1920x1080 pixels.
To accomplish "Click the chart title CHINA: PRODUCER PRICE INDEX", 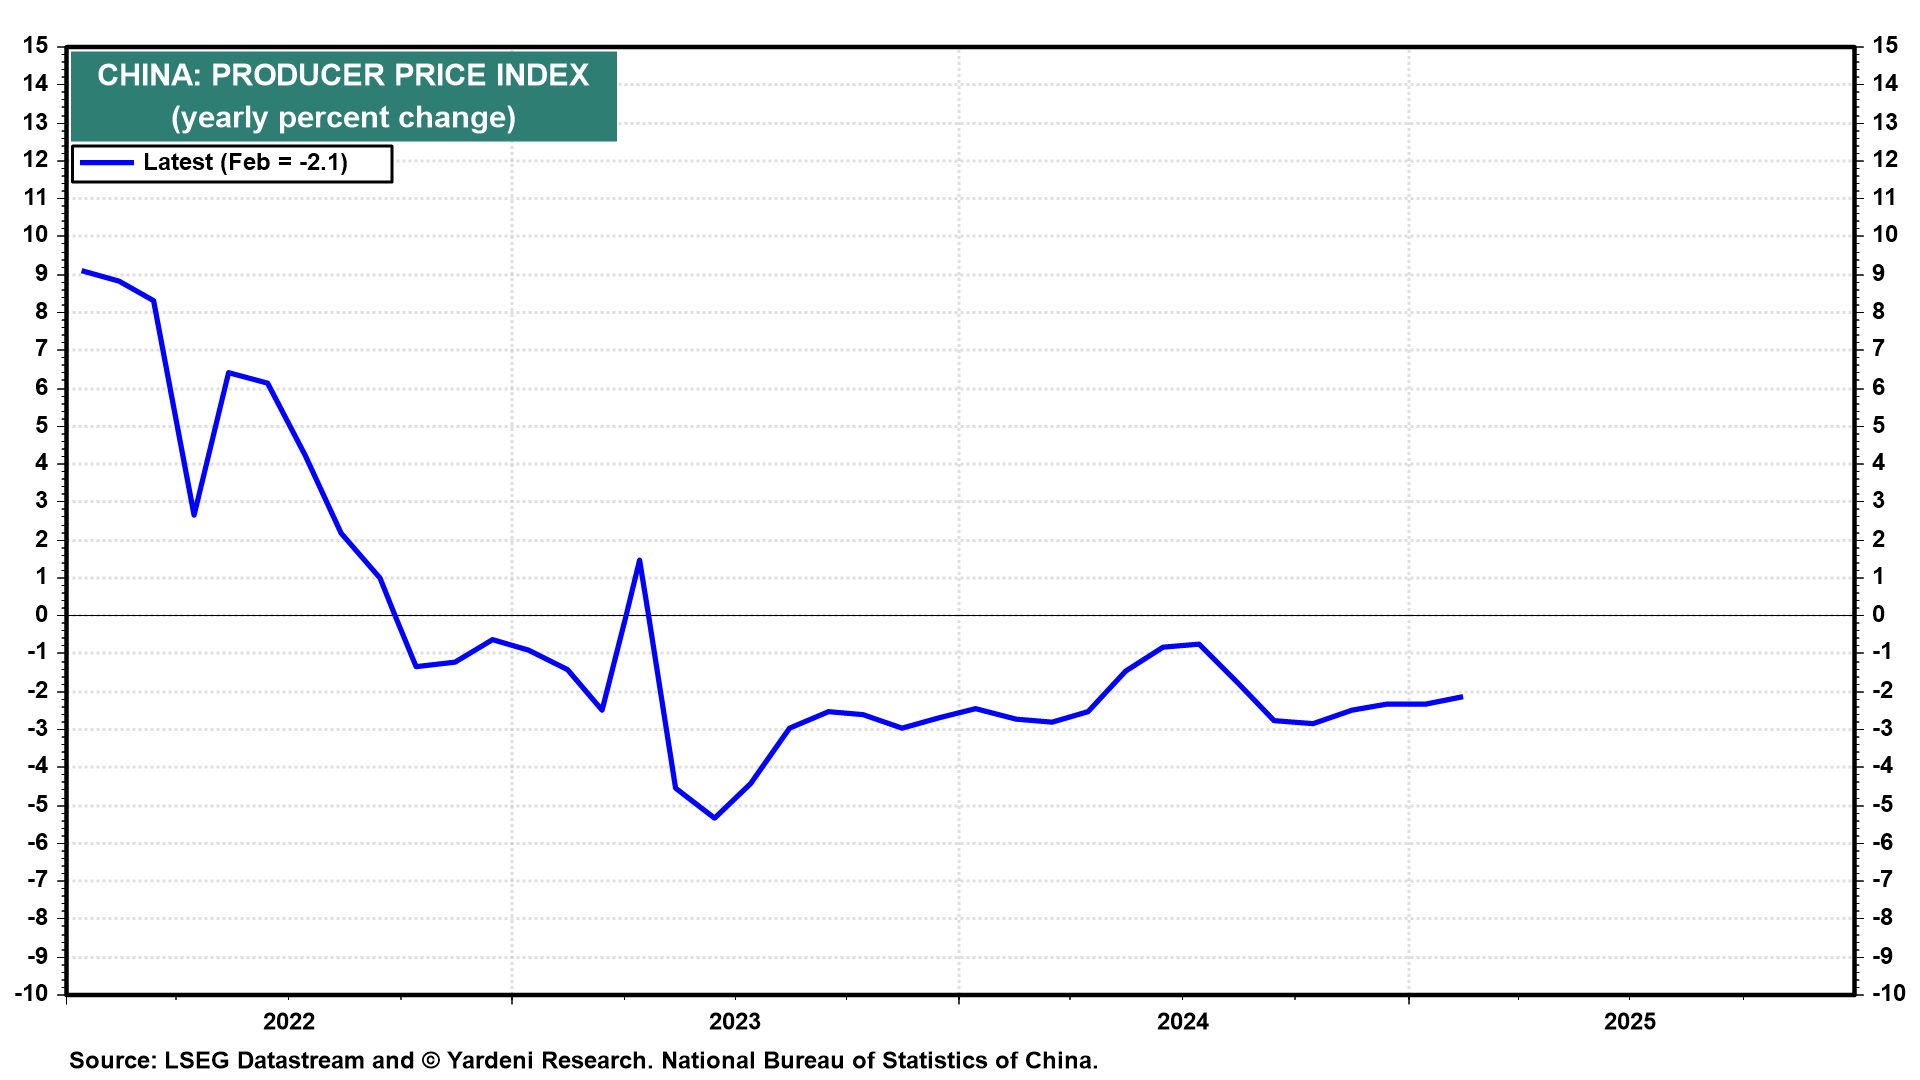I will pos(343,76).
